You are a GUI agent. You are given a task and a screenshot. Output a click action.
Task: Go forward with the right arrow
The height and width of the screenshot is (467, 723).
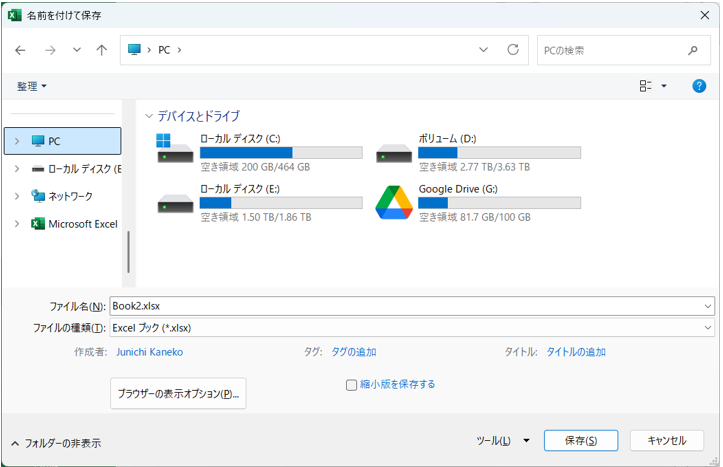coord(50,50)
